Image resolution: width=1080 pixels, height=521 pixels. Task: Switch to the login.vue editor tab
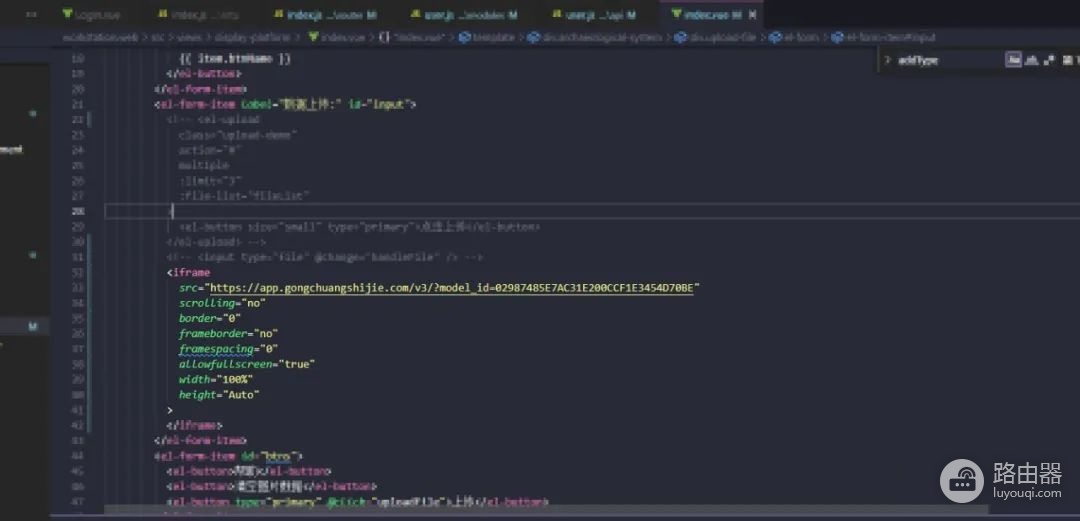(x=91, y=14)
